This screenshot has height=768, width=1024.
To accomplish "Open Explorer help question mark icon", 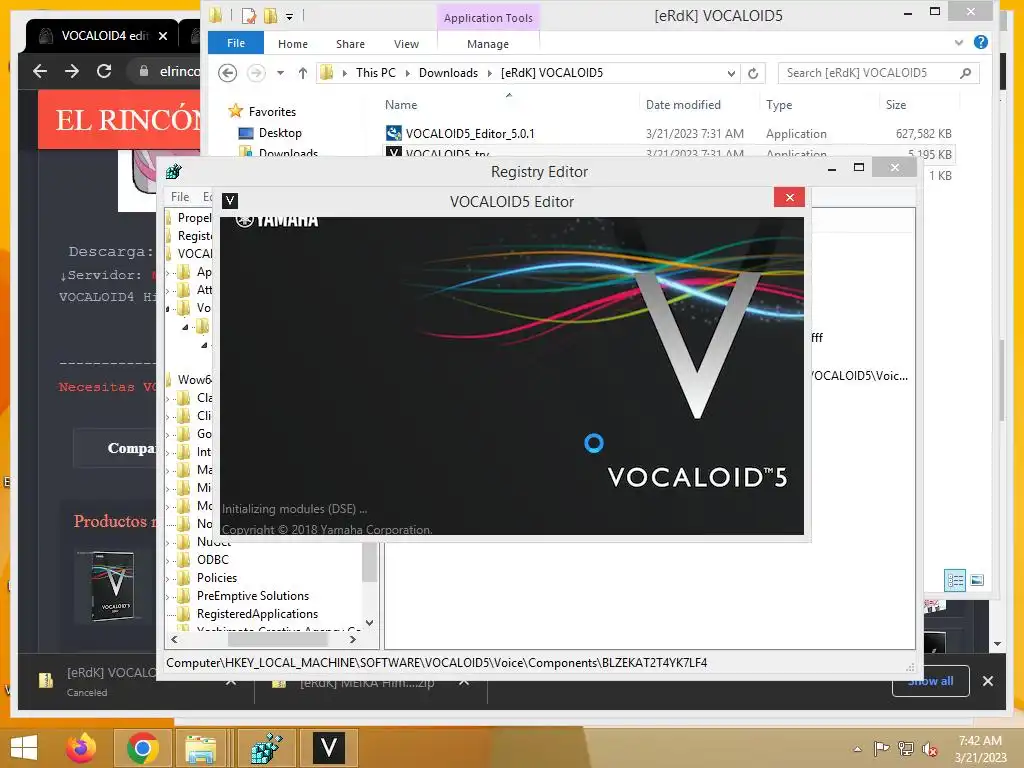I will tap(981, 42).
